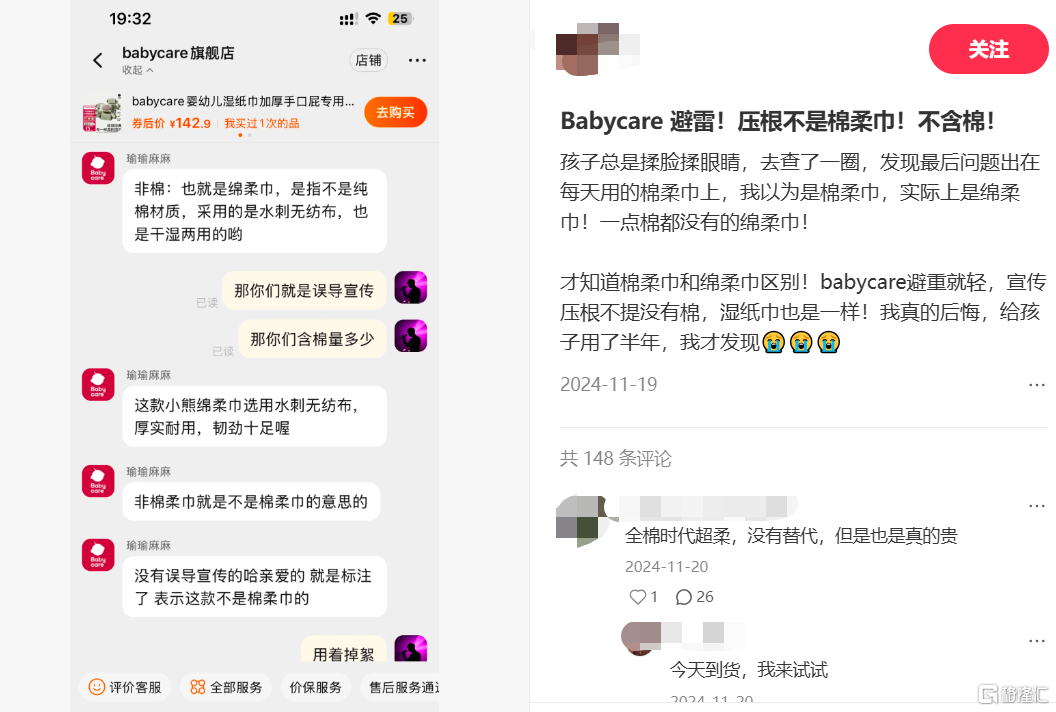Click the red 关注 follow button
The width and height of the screenshot is (1056, 712).
click(988, 49)
